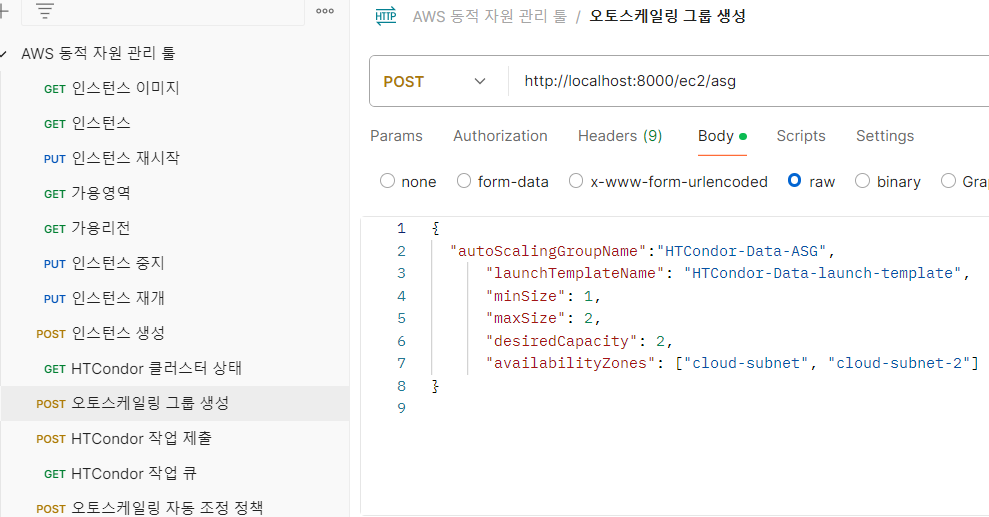Select the raw body radio button
The image size is (989, 517).
[x=795, y=181]
